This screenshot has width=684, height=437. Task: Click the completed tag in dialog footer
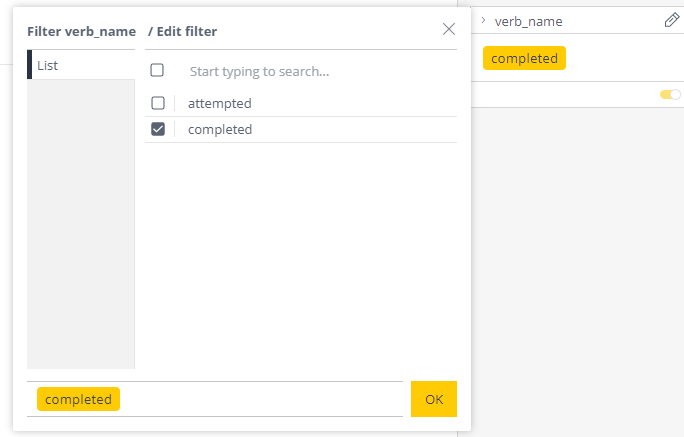click(x=79, y=399)
